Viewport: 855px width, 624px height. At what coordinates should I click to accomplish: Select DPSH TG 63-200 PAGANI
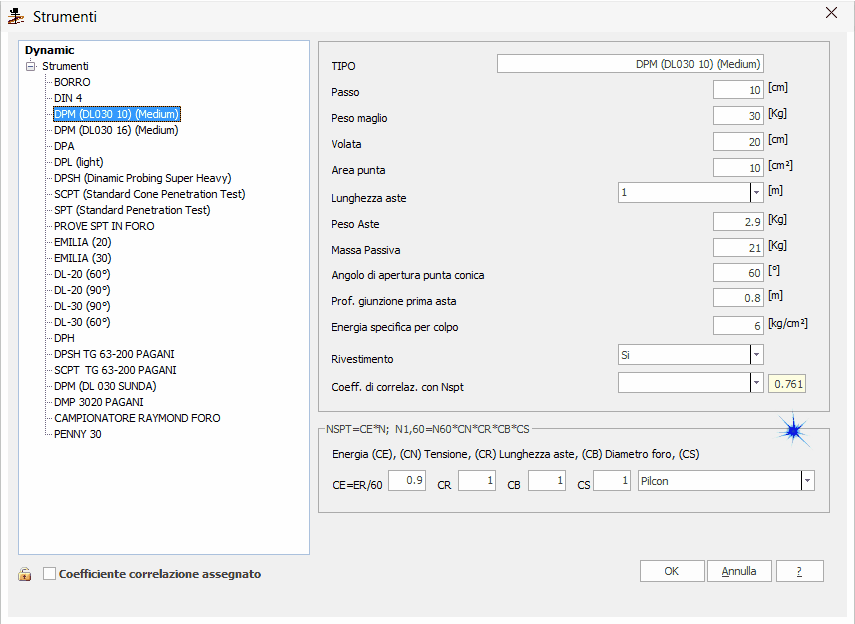pyautogui.click(x=115, y=354)
